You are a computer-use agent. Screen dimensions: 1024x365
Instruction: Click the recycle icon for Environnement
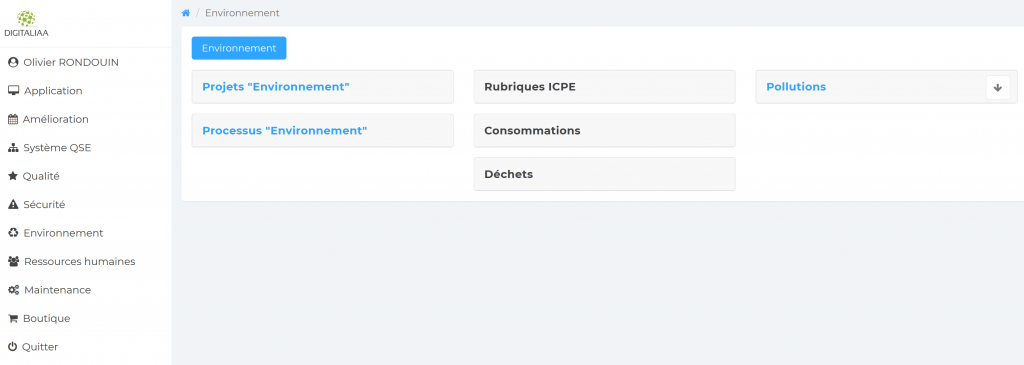[x=13, y=233]
